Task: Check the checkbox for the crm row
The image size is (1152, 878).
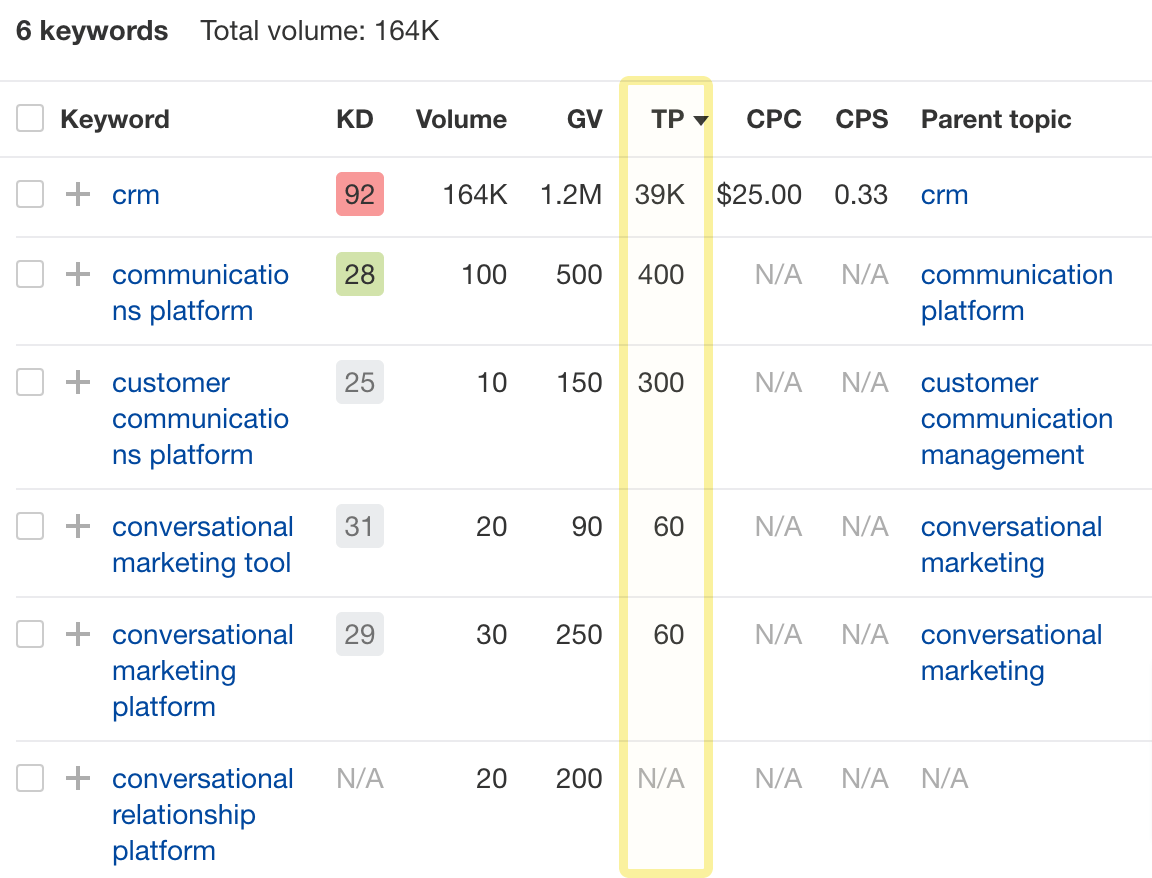Action: 30,195
